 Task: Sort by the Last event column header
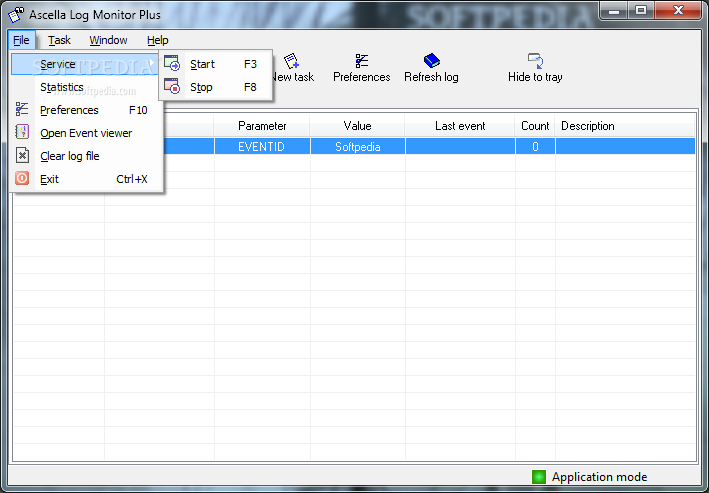[460, 126]
